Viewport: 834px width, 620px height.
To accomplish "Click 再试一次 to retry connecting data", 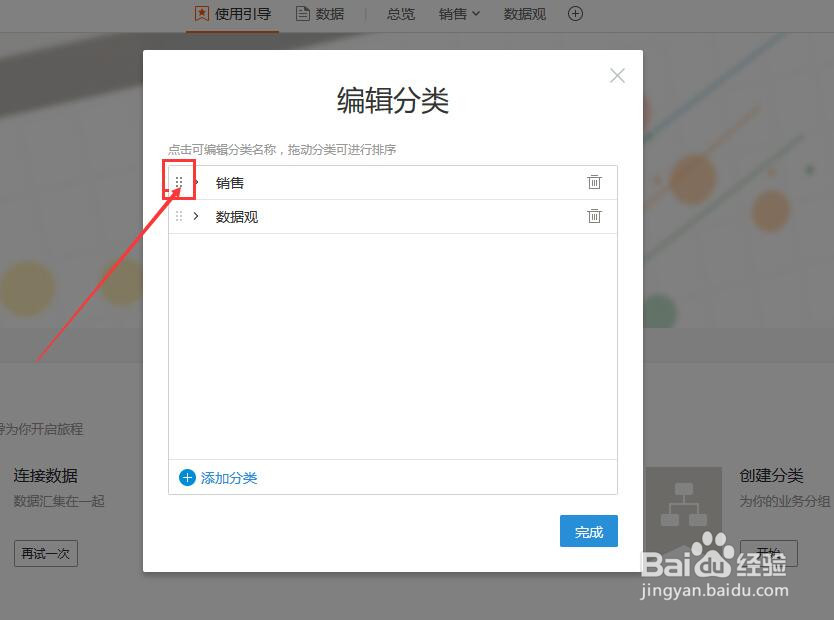I will point(45,552).
